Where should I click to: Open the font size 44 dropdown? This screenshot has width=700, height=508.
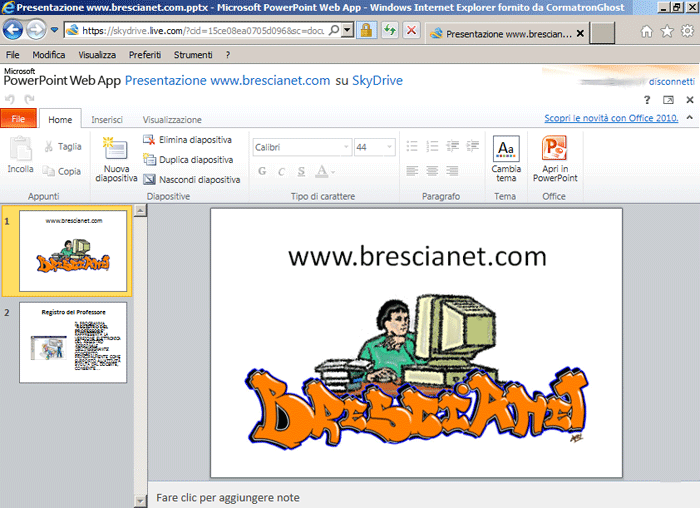(389, 147)
